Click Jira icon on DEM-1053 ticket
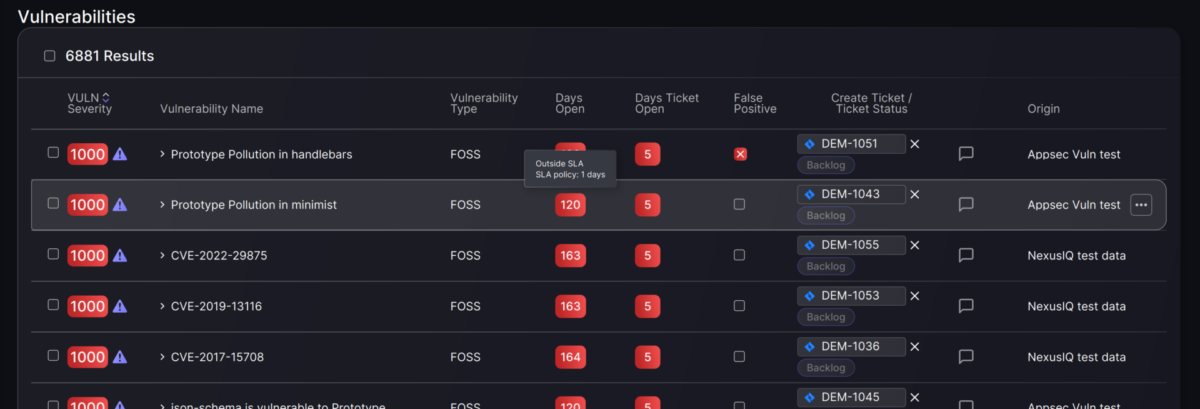Screen dimensions: 1200x409 point(810,296)
